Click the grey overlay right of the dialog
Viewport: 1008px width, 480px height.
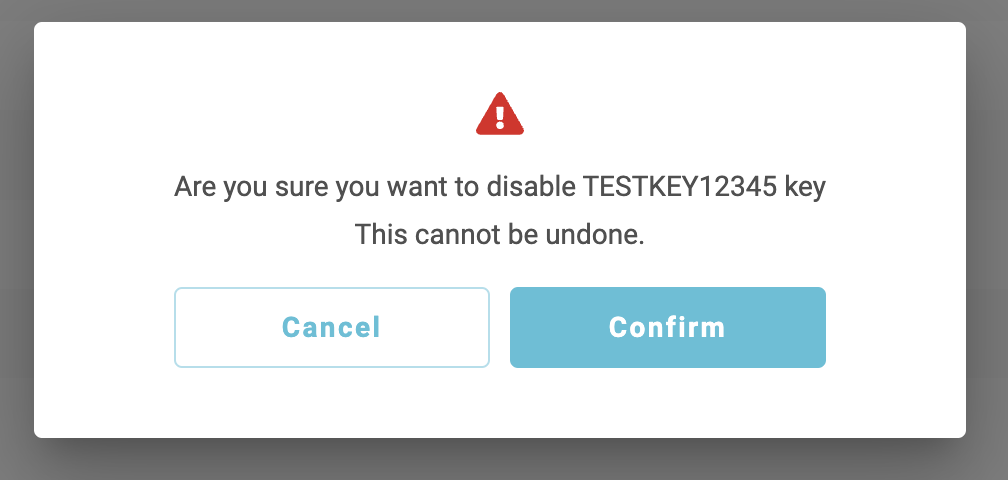click(x=987, y=240)
